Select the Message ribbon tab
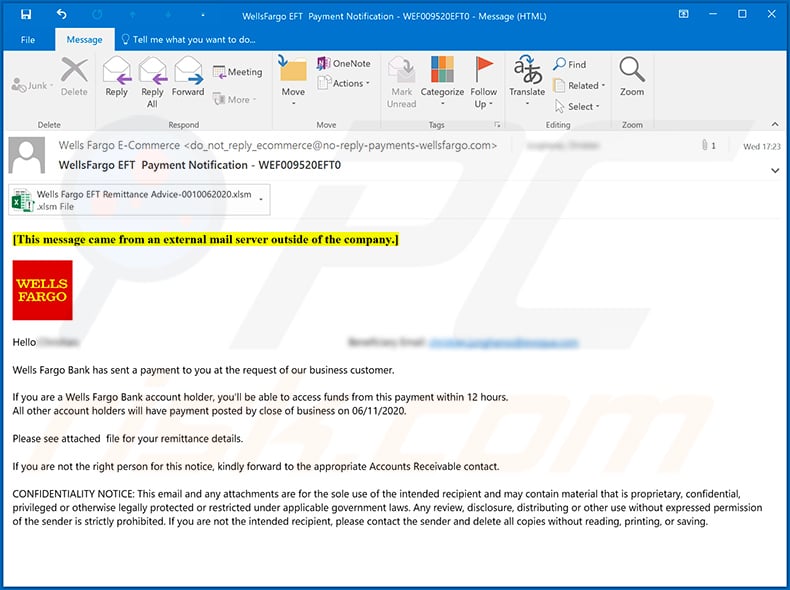Screen dimensions: 790x590 [84, 40]
